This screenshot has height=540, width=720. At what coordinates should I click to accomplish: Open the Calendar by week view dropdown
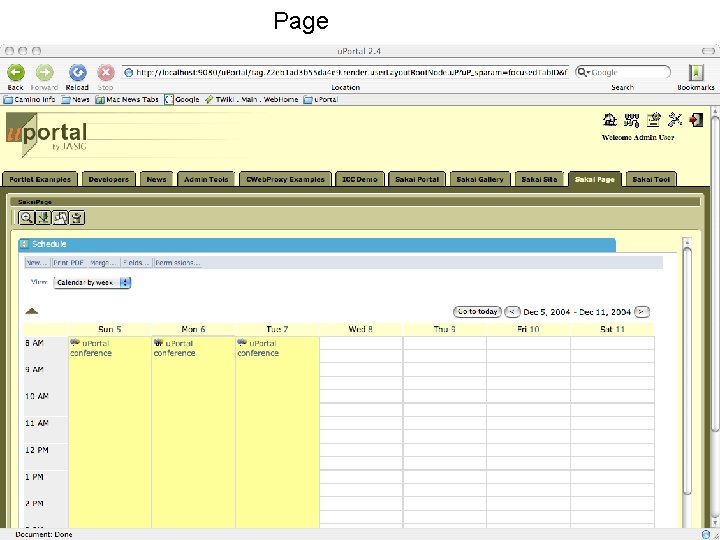point(92,283)
